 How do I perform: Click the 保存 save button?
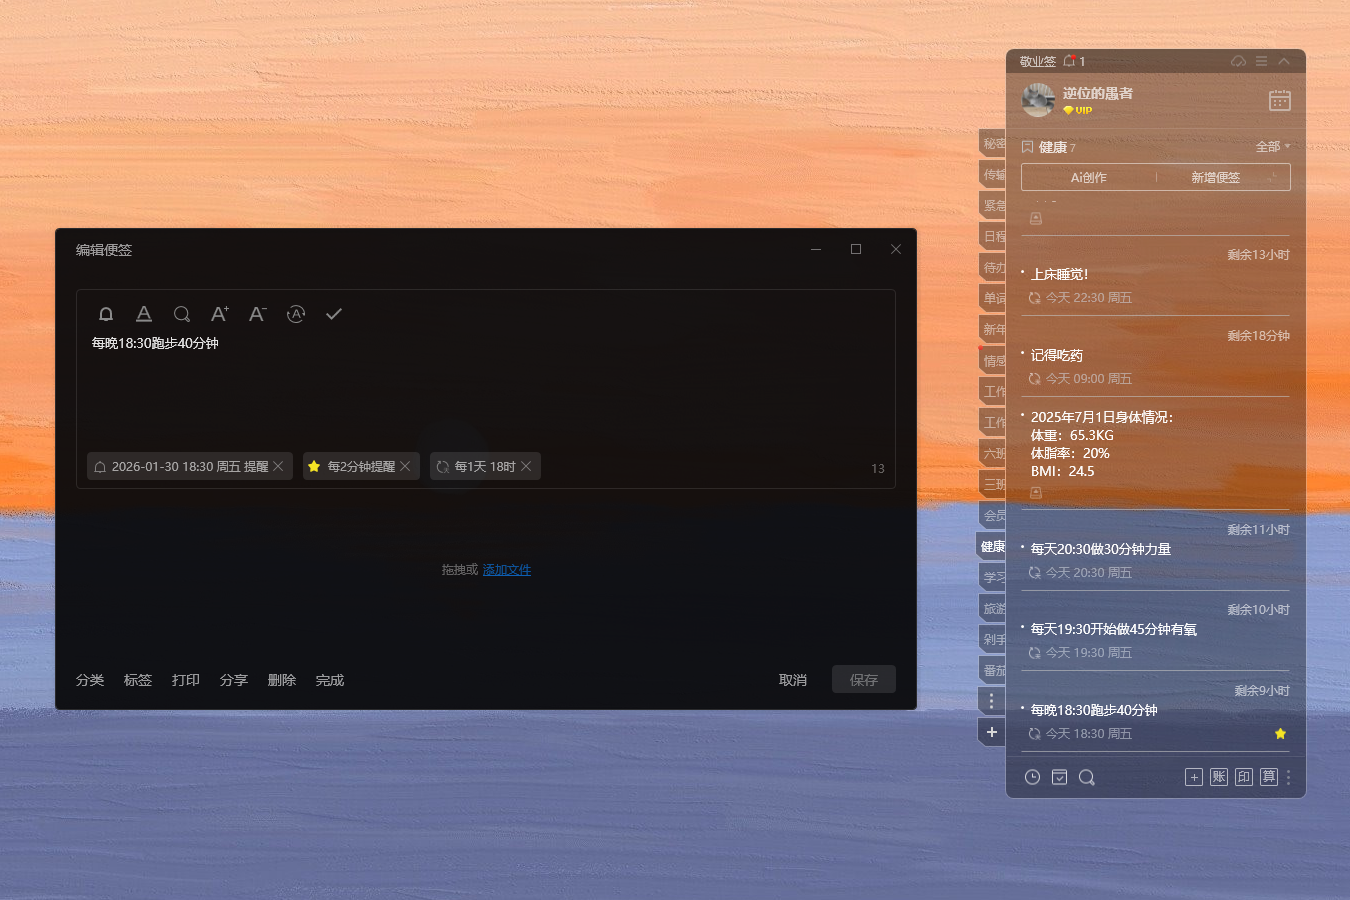click(x=863, y=679)
